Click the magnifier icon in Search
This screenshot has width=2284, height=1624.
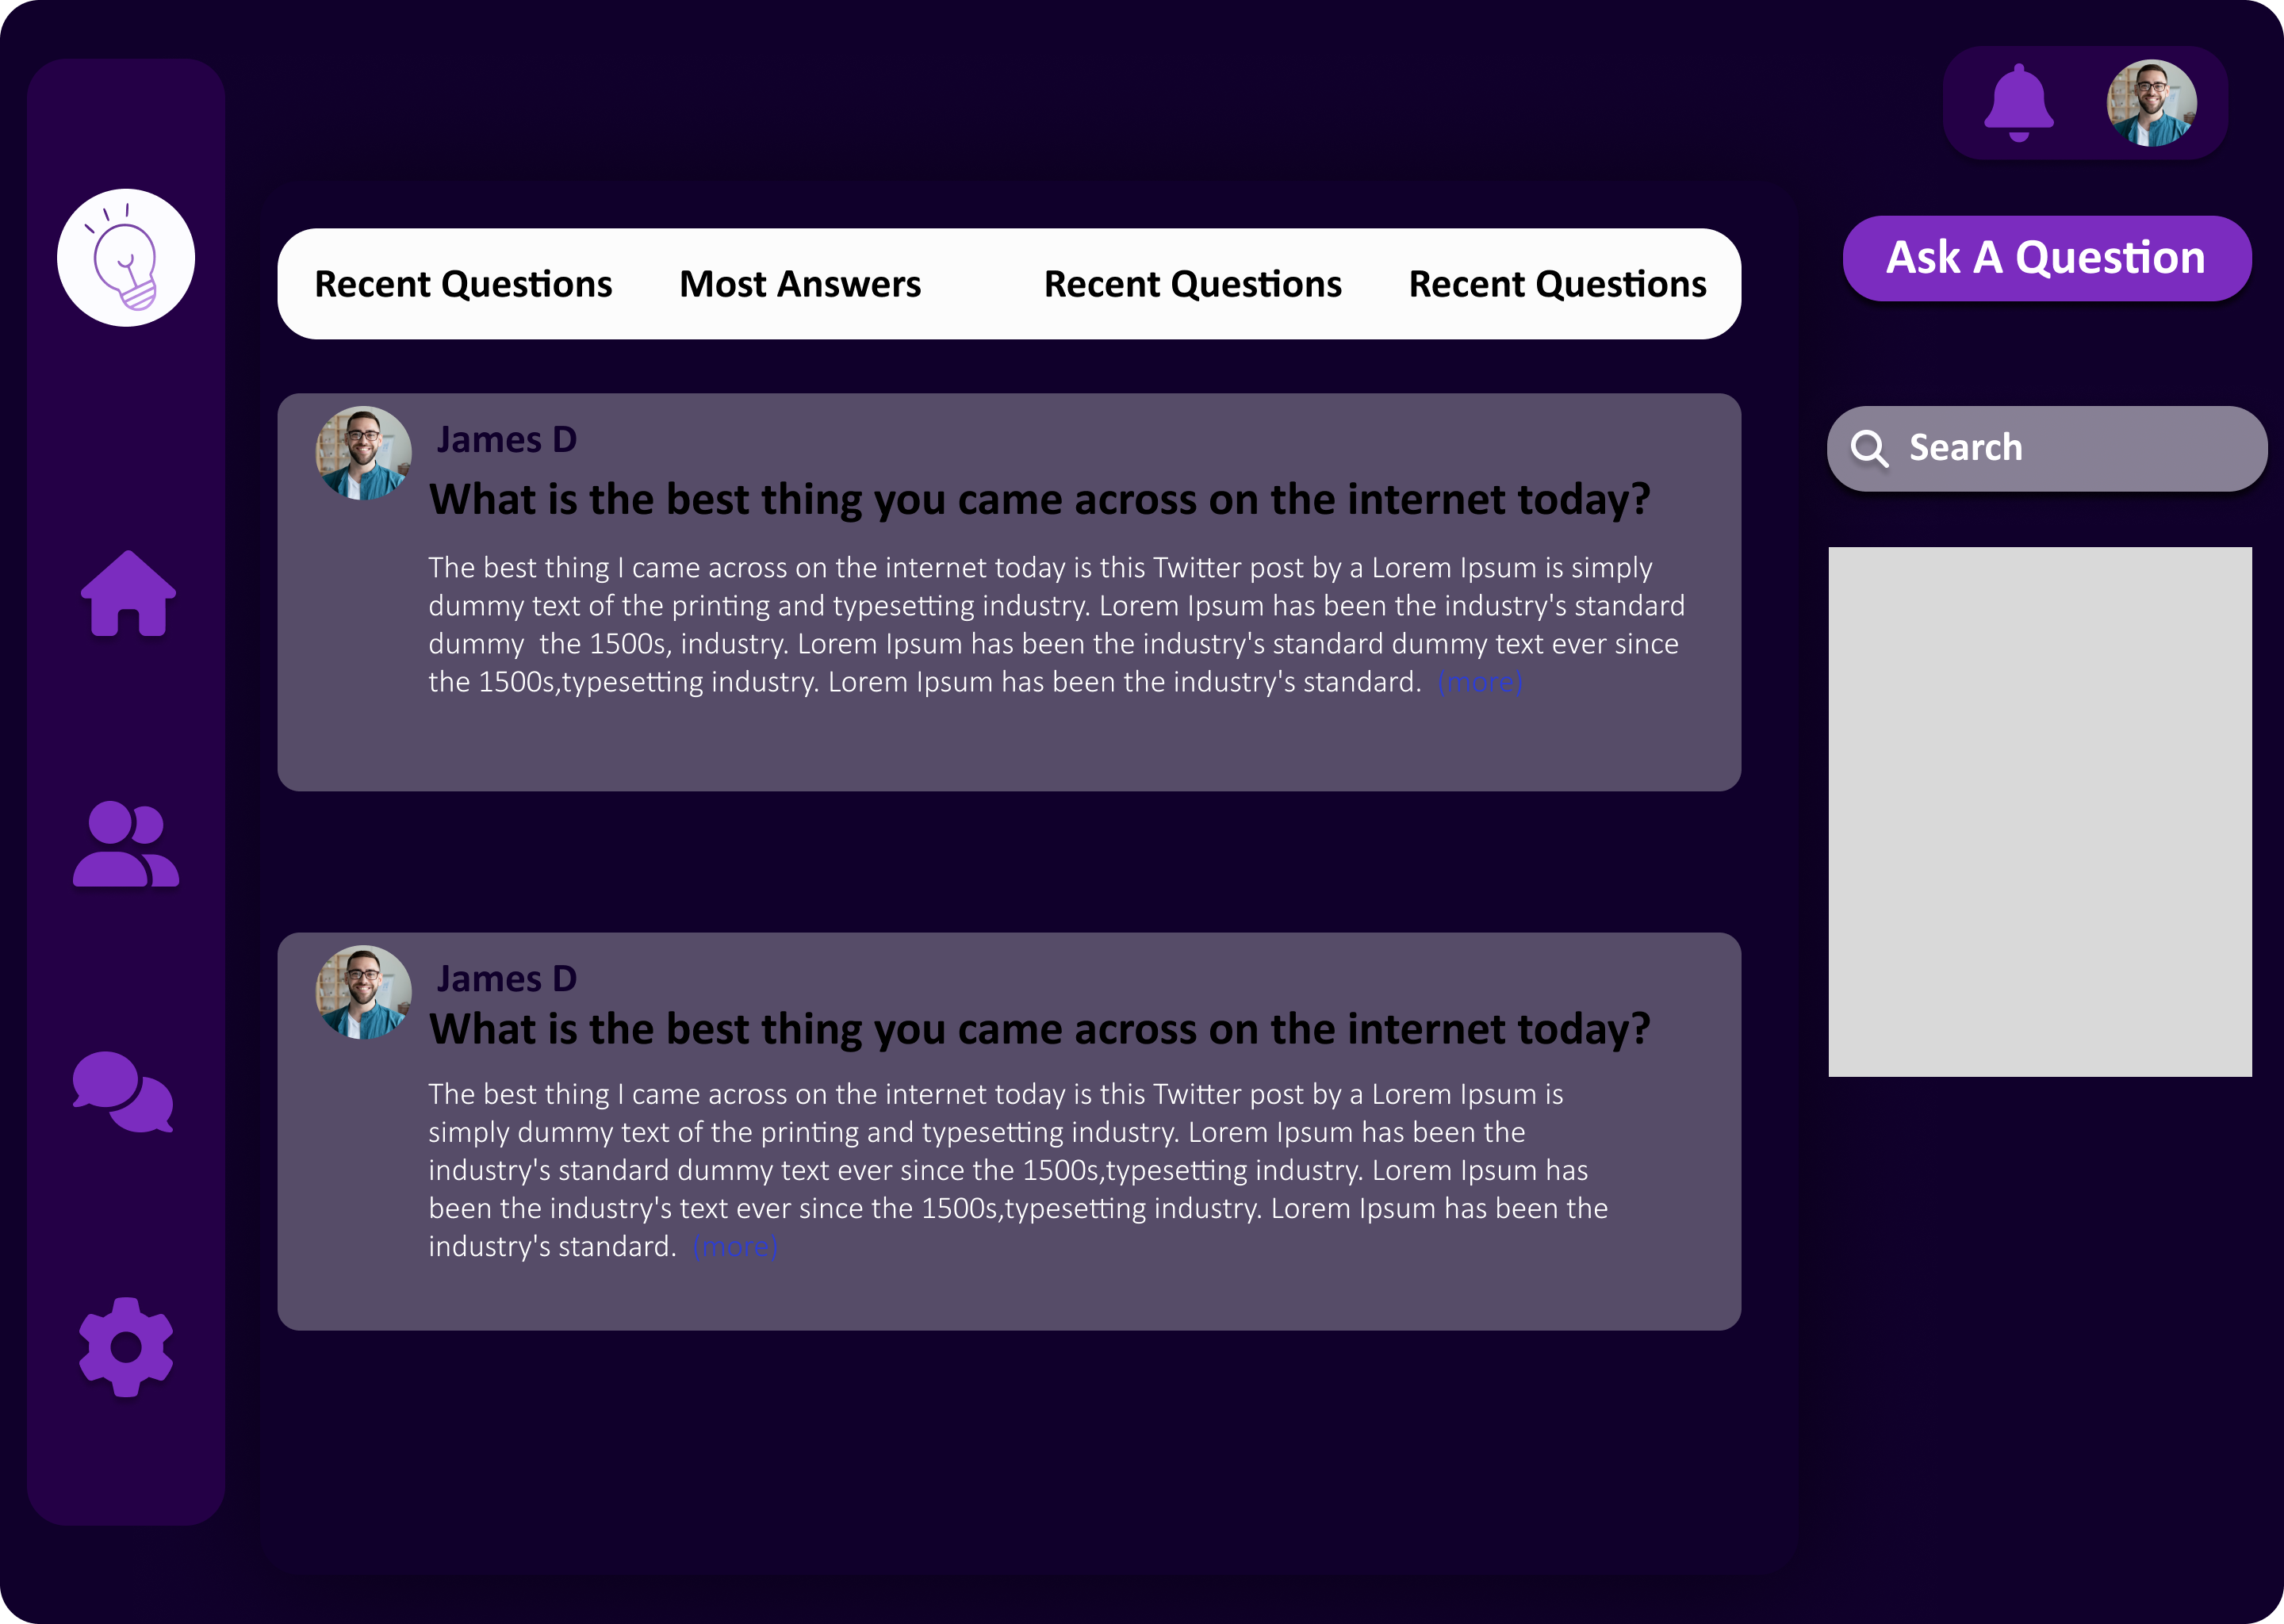[x=1868, y=449]
